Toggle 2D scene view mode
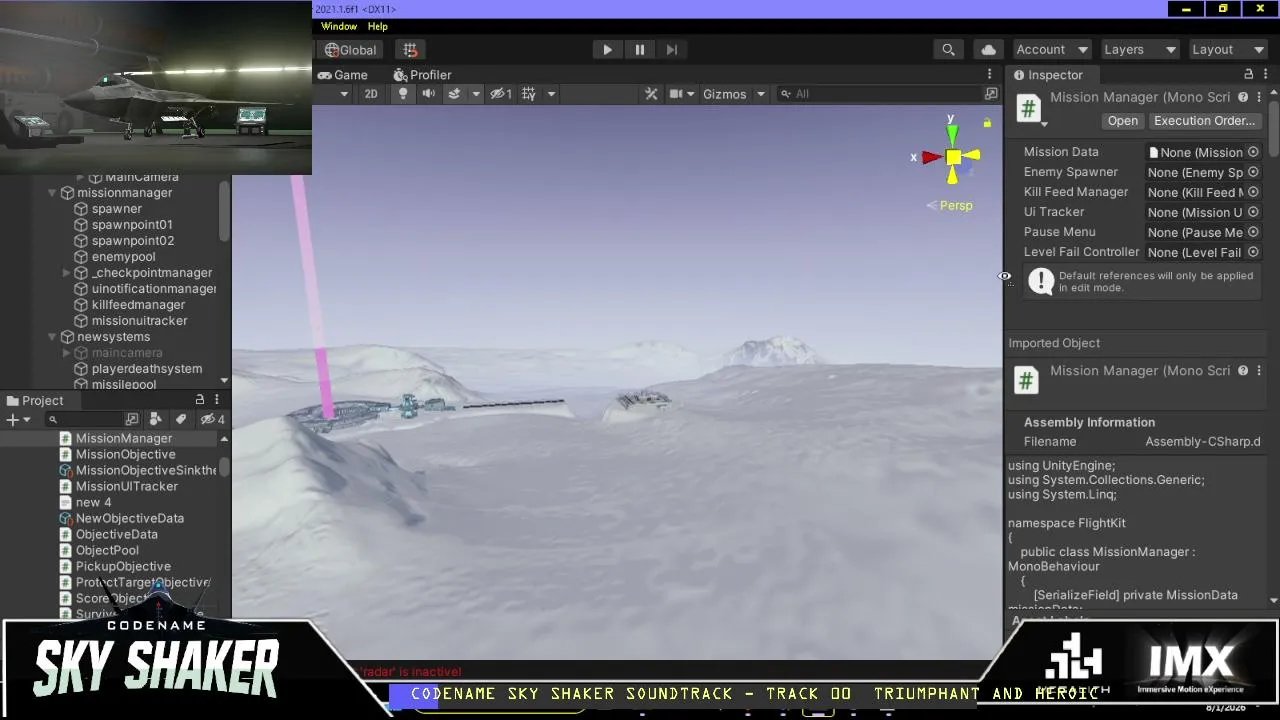This screenshot has width=1280, height=720. coord(371,94)
